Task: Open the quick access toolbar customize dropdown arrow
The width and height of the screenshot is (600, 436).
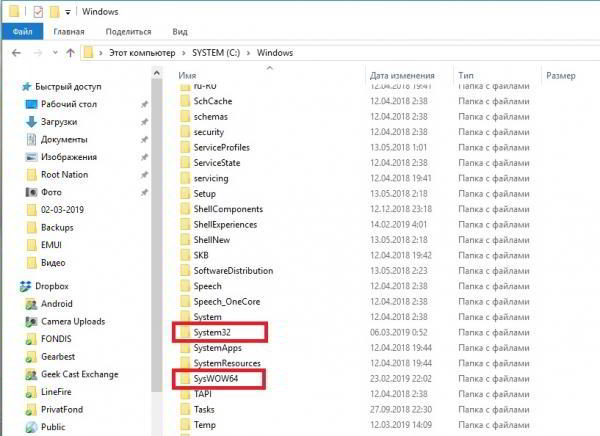Action: click(68, 12)
